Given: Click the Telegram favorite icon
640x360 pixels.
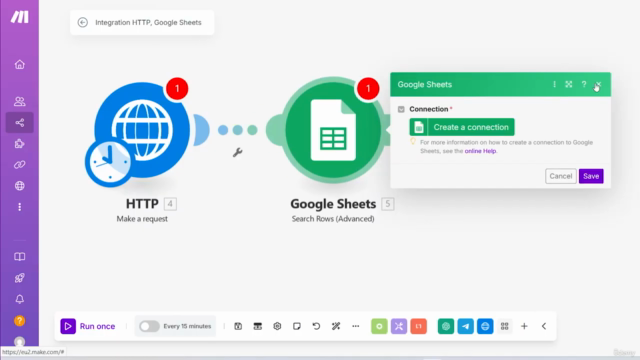Looking at the screenshot, I should pos(465,326).
